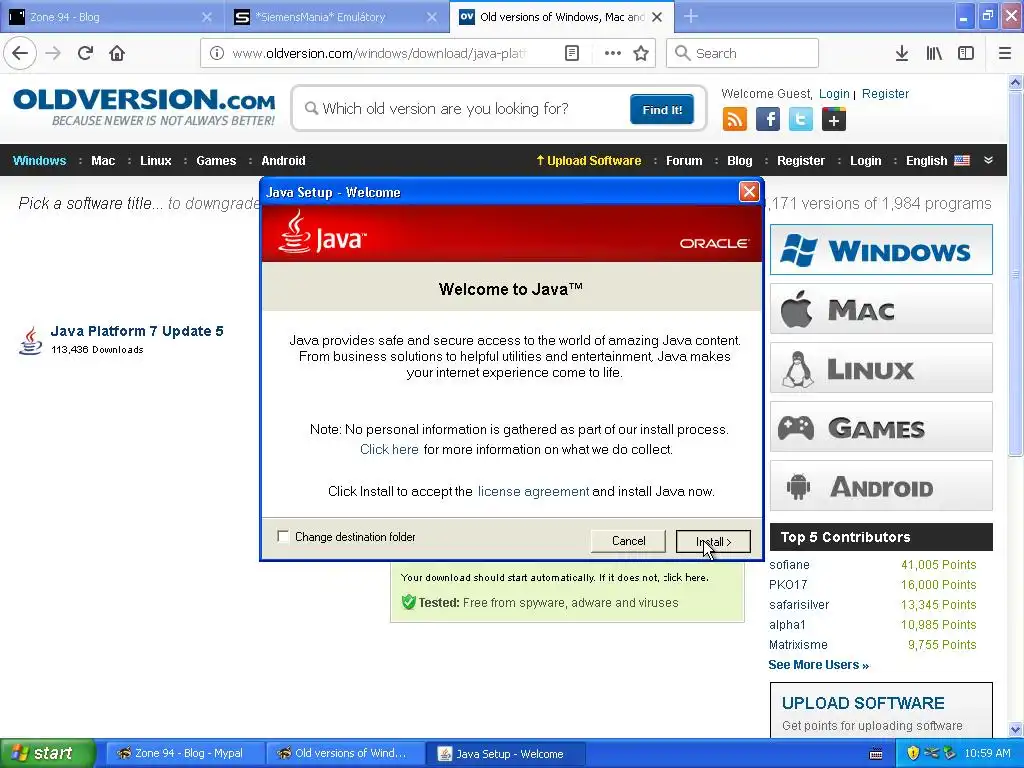The height and width of the screenshot is (768, 1024).
Task: Reload the page with refresh icon
Action: 86,53
